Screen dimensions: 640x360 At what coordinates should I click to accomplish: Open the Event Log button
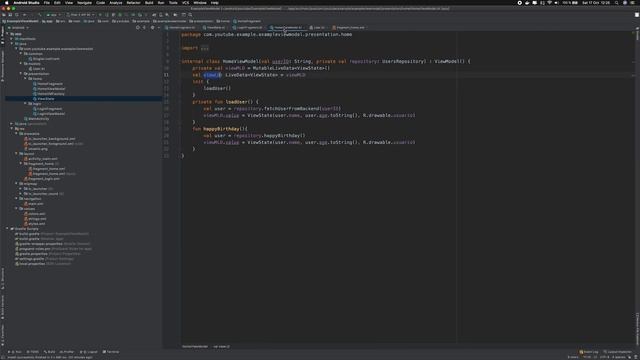(x=589, y=352)
